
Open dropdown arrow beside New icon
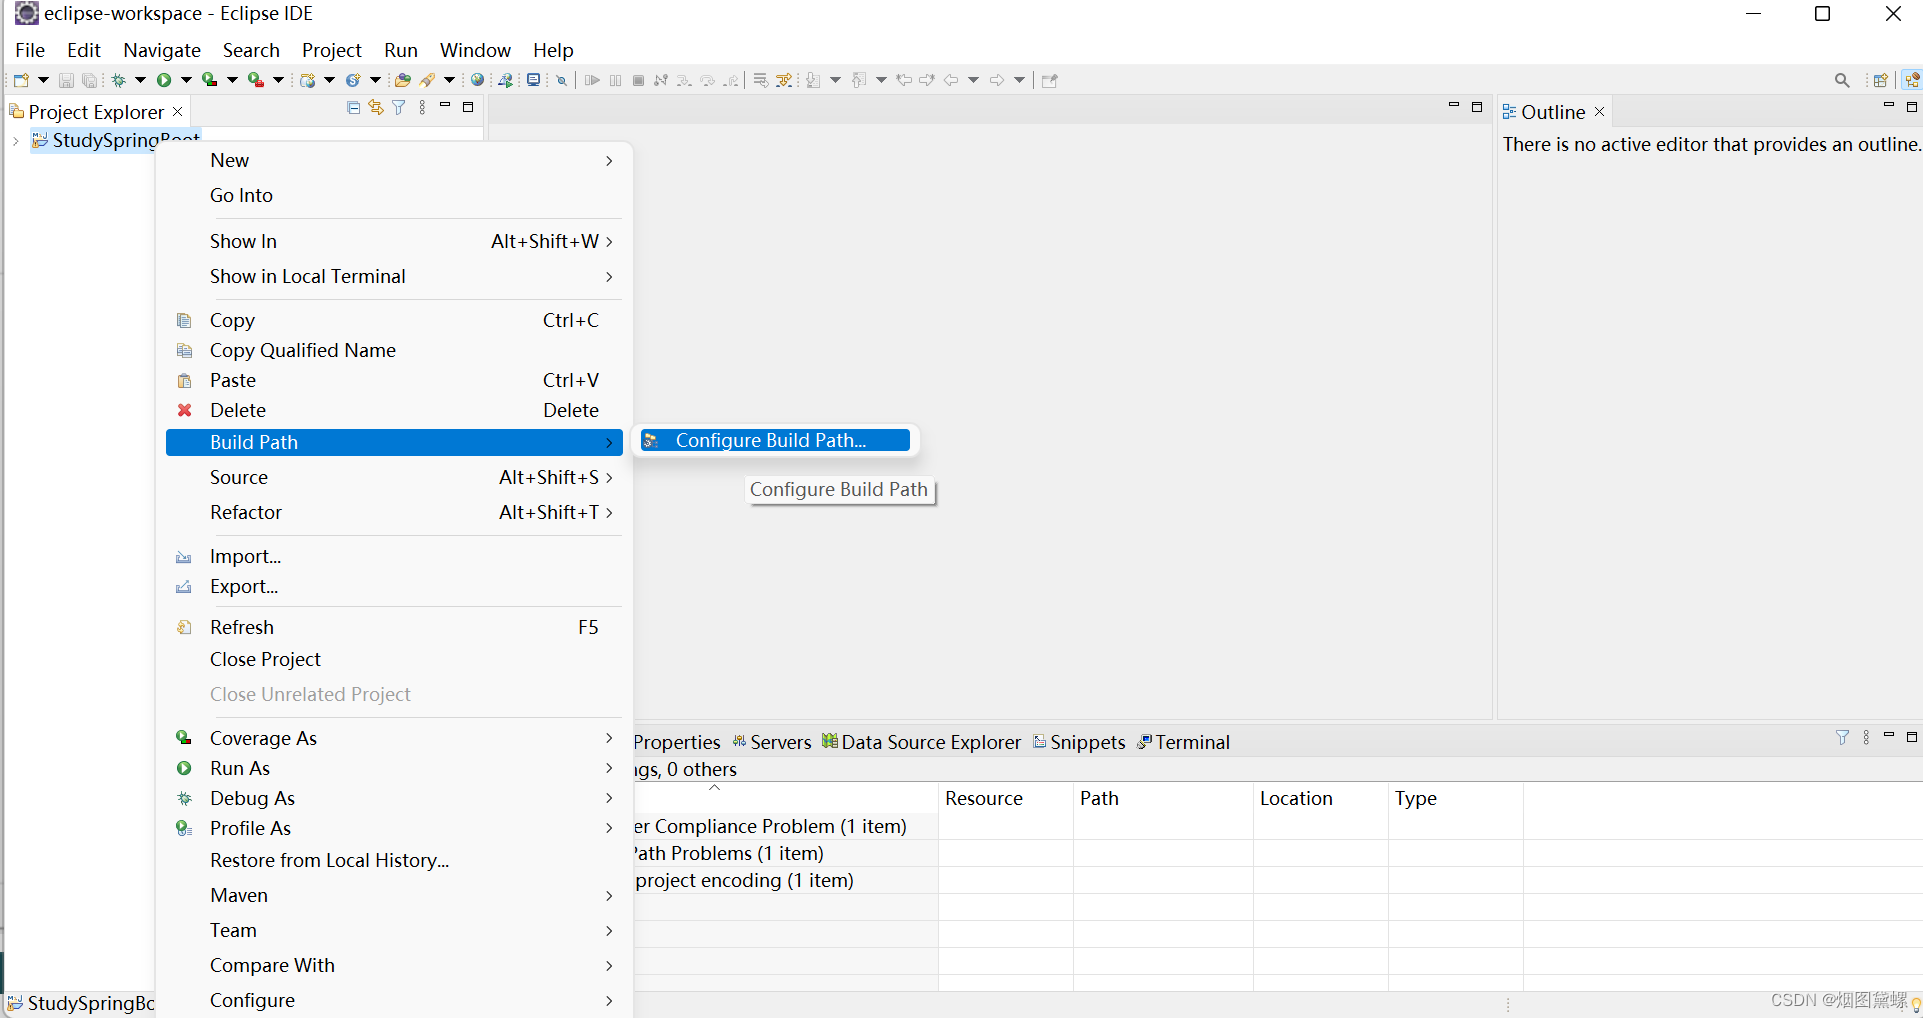(43, 80)
